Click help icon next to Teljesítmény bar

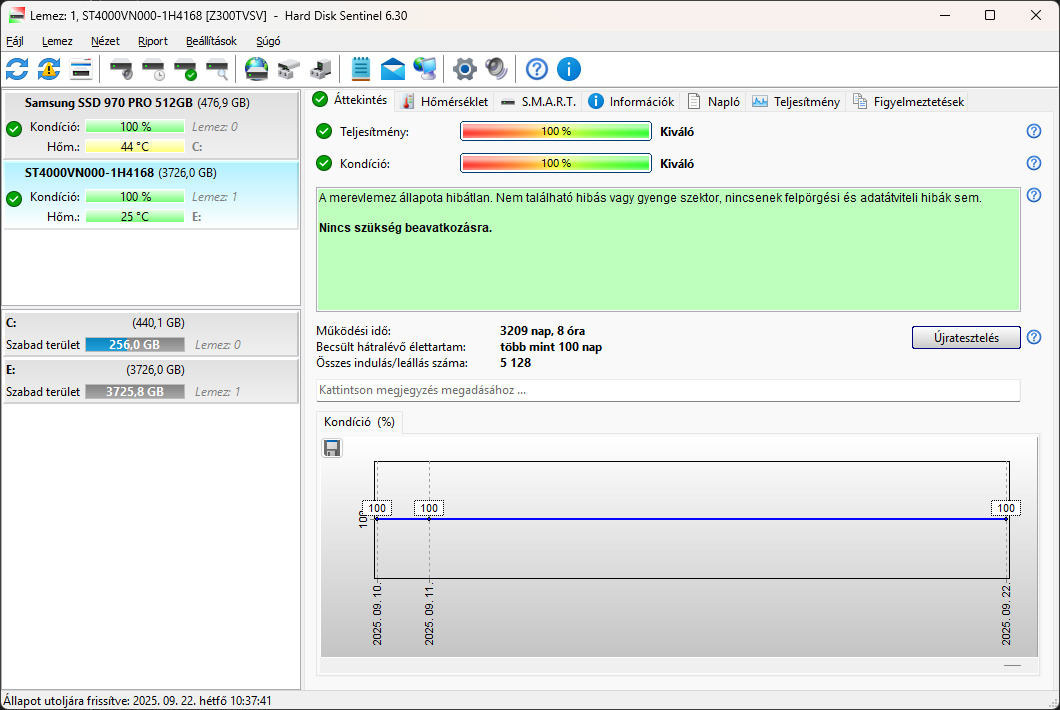pos(1034,131)
